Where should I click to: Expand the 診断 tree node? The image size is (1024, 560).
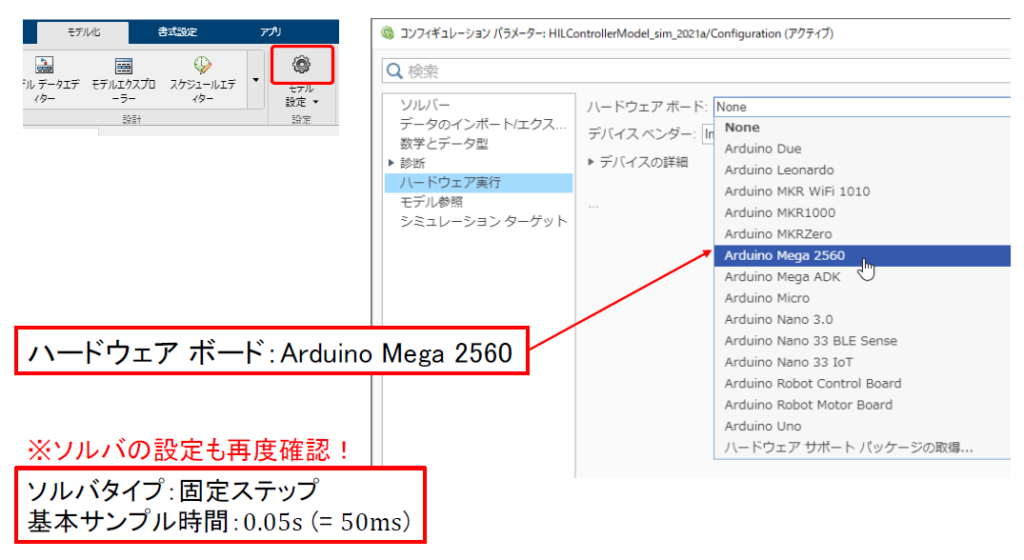tap(391, 163)
